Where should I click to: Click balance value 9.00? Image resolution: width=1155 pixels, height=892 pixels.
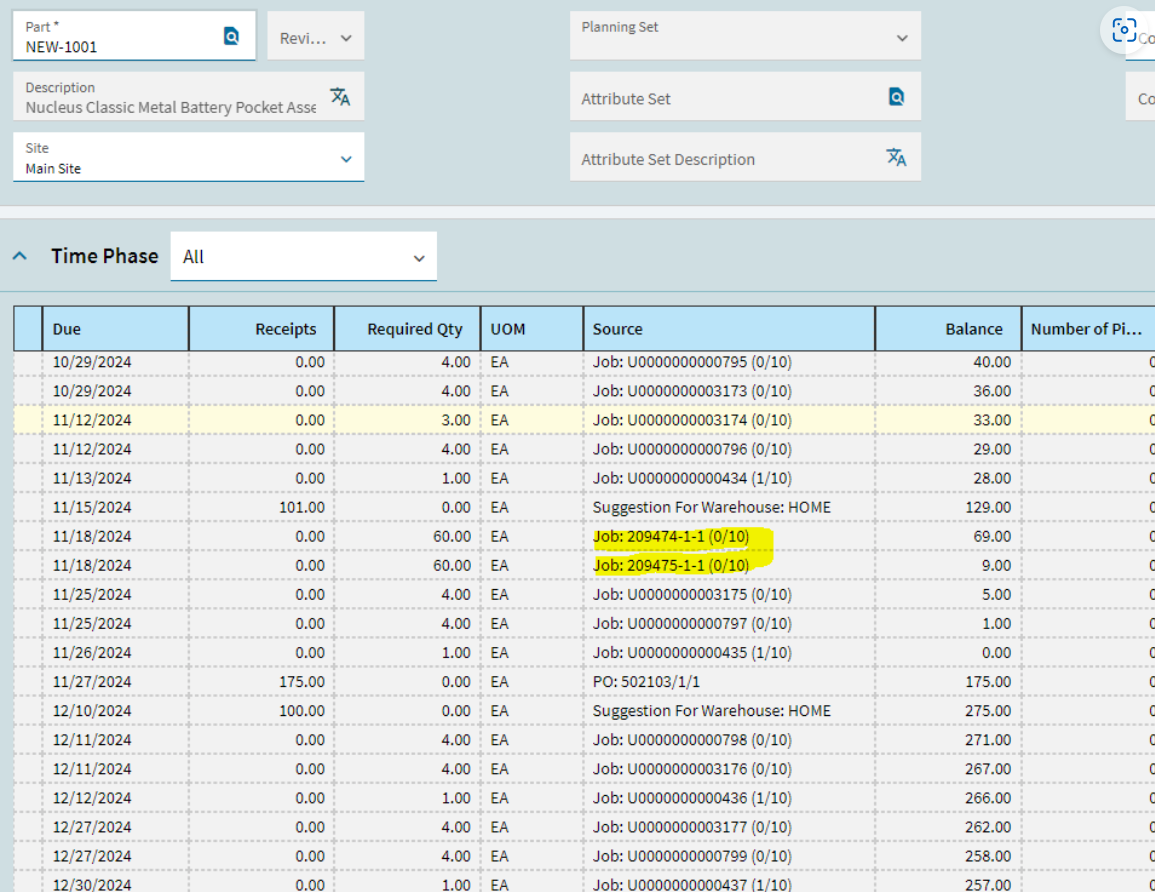[x=996, y=565]
